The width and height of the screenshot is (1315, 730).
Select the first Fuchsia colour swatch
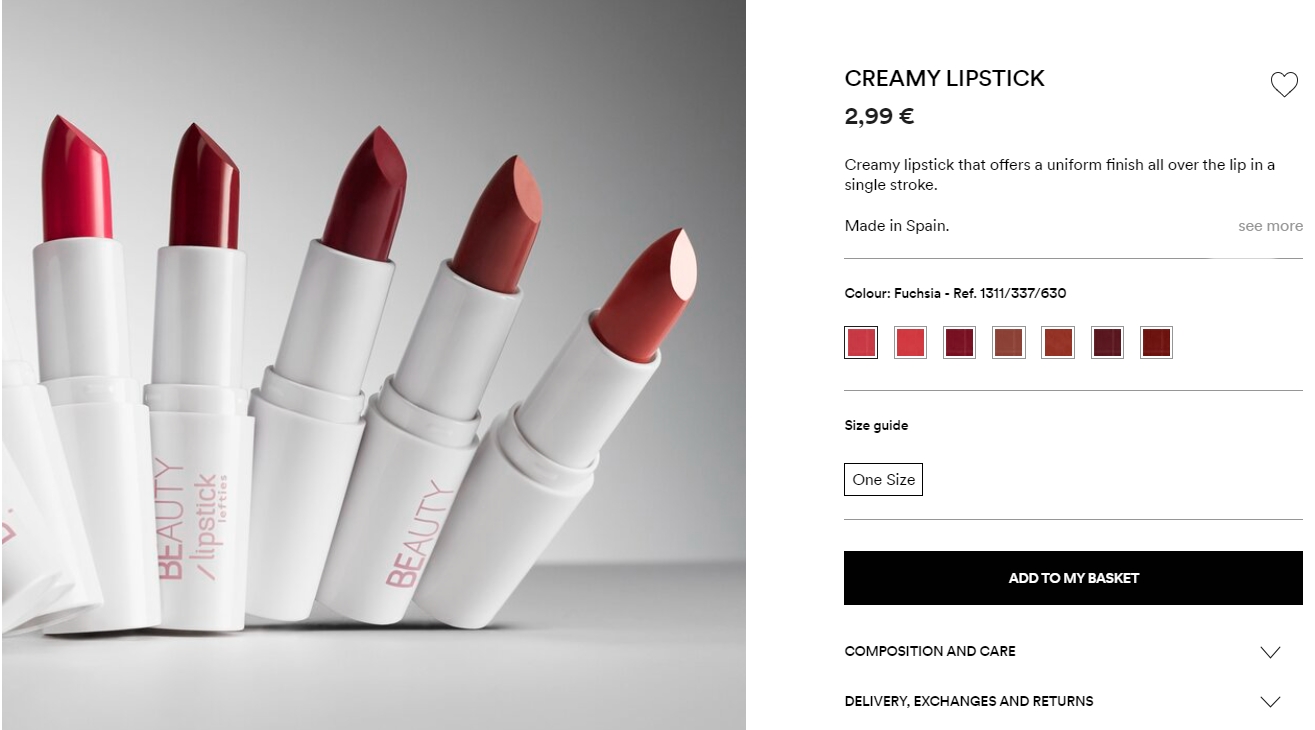[x=861, y=343]
